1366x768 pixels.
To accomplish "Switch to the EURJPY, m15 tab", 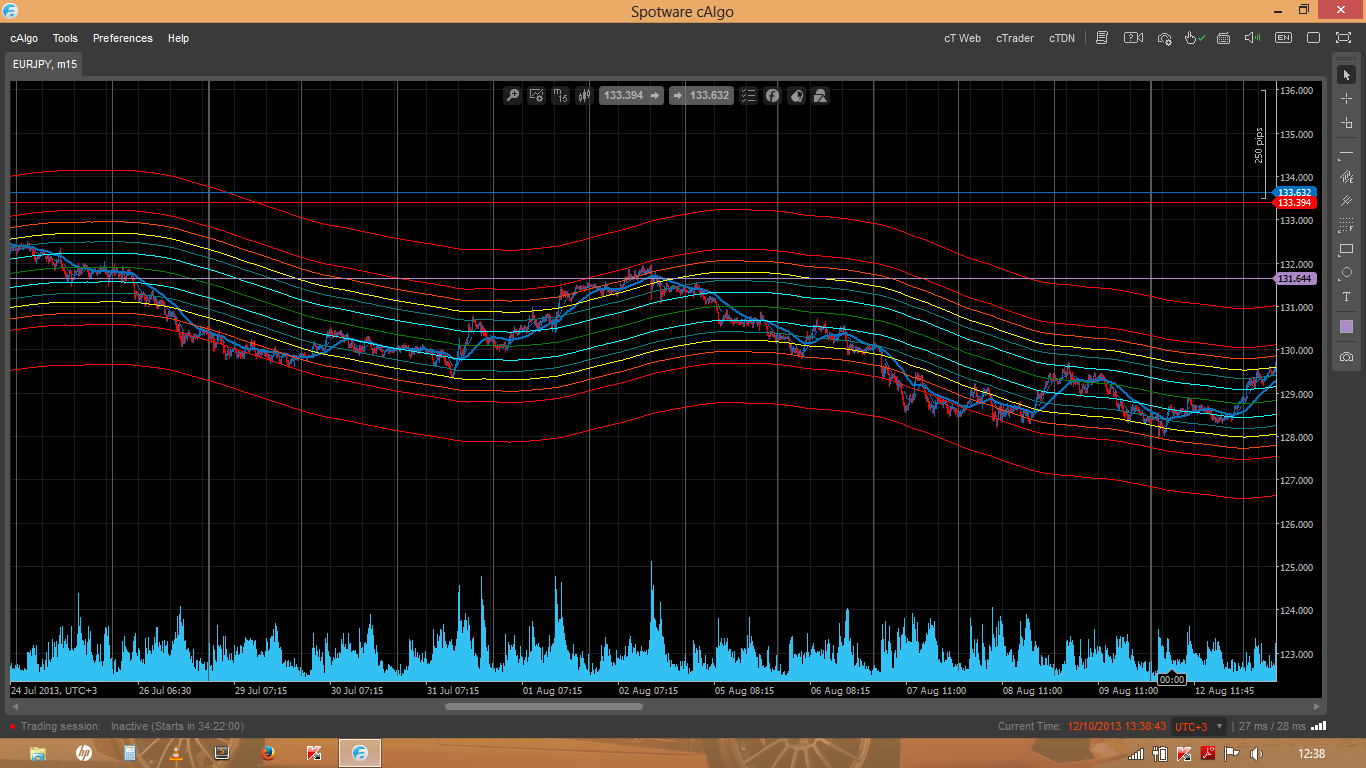I will point(45,64).
